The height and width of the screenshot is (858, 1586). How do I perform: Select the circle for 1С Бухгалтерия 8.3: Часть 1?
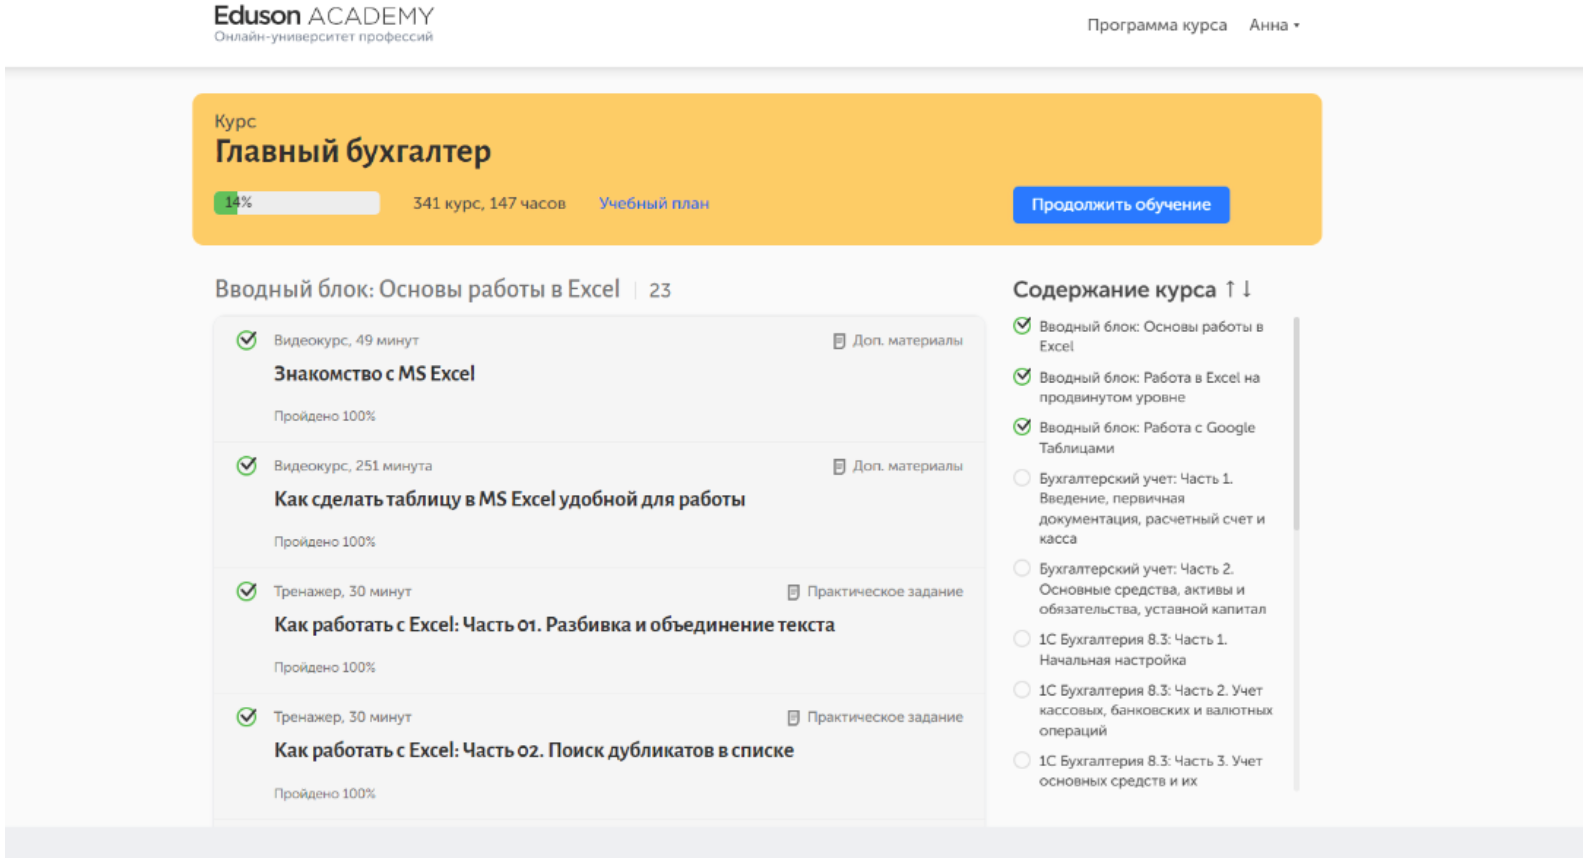point(1022,639)
